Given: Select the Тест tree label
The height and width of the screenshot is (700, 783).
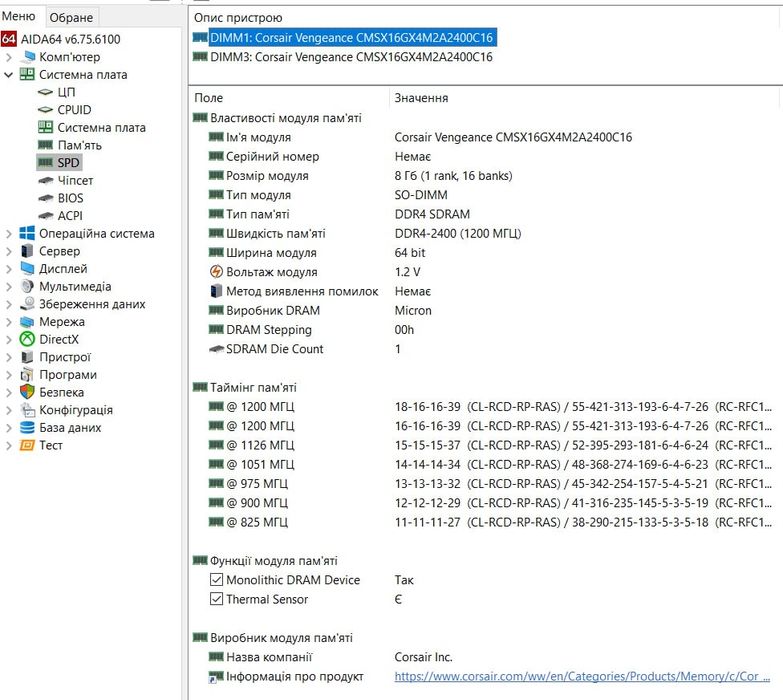Looking at the screenshot, I should point(50,445).
